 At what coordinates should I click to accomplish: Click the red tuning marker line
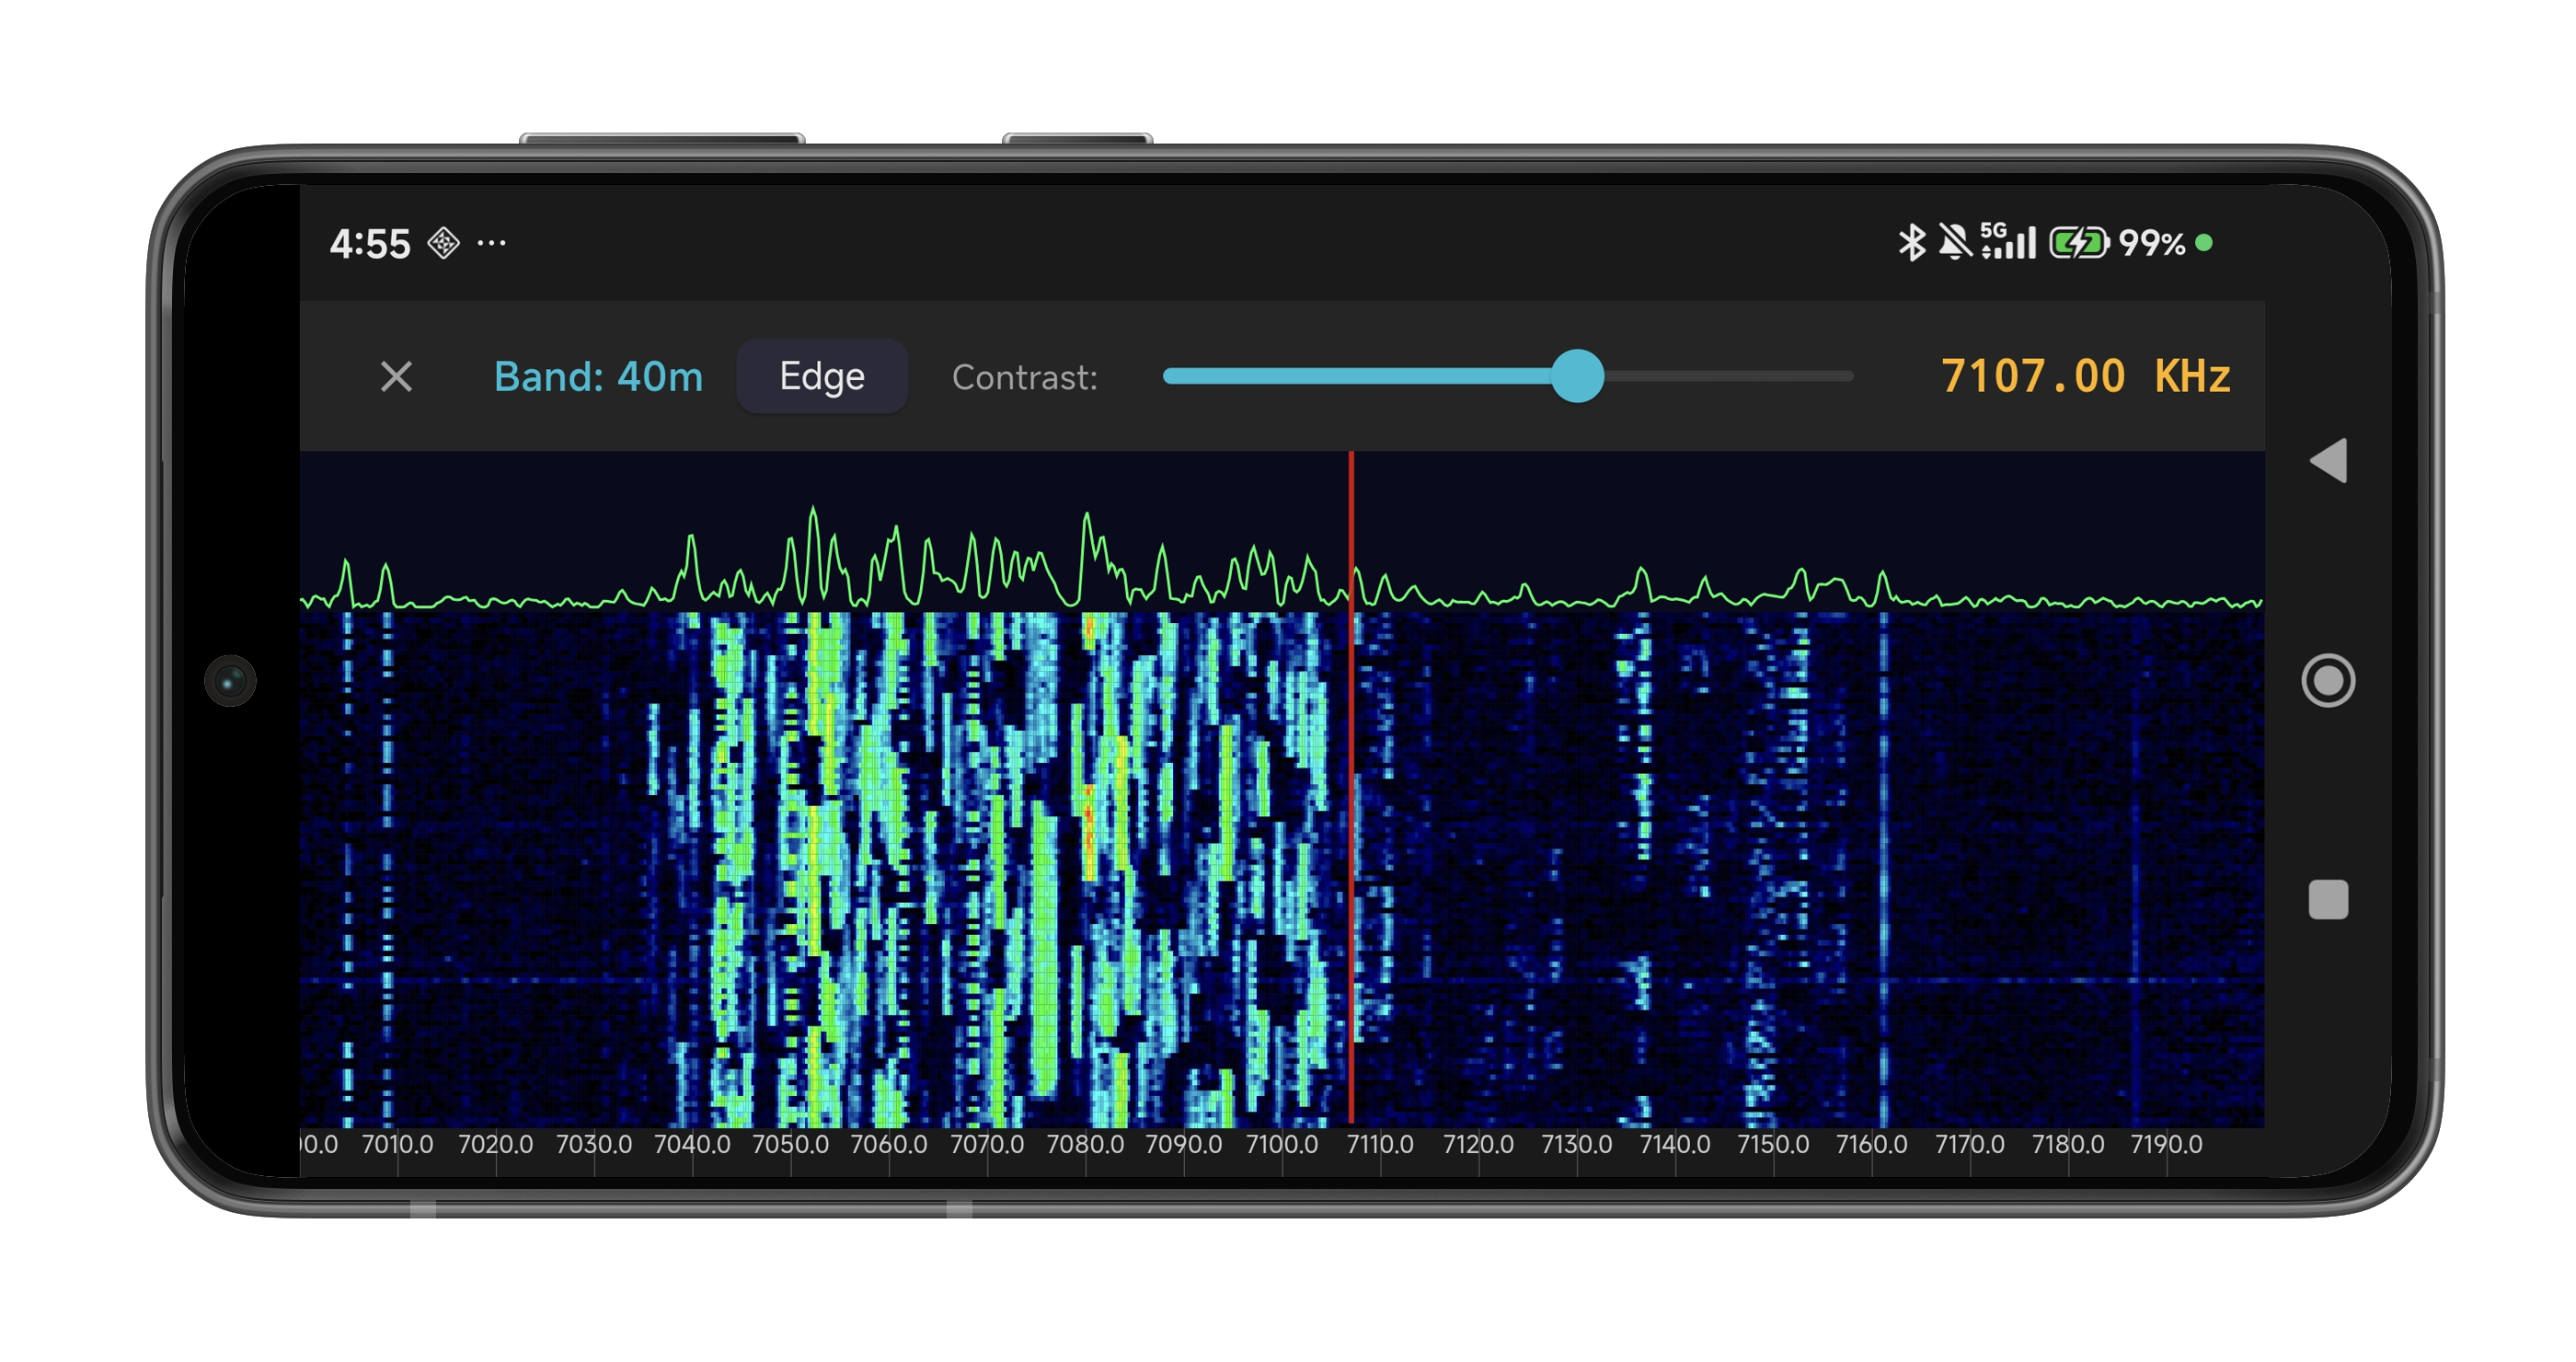pyautogui.click(x=1352, y=850)
